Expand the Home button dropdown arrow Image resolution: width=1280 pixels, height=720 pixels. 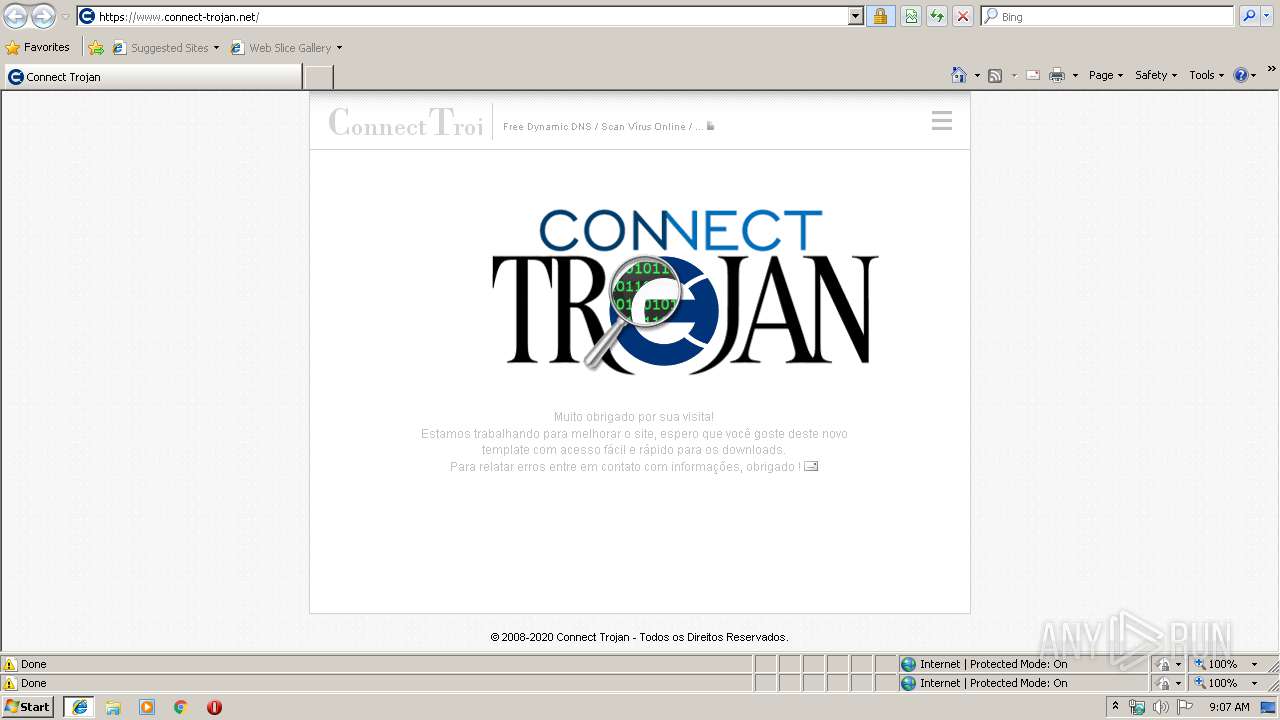977,75
